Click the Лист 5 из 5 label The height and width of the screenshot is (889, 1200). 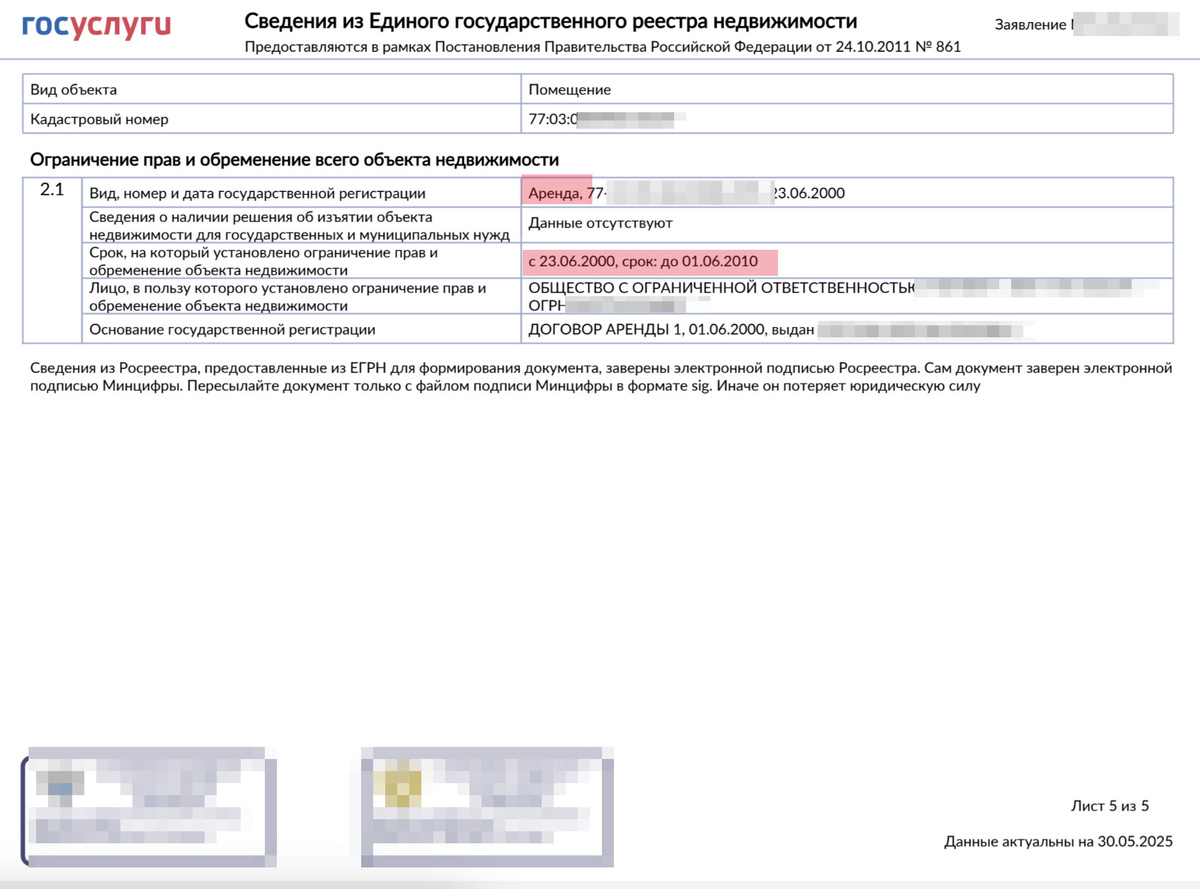coord(1108,805)
